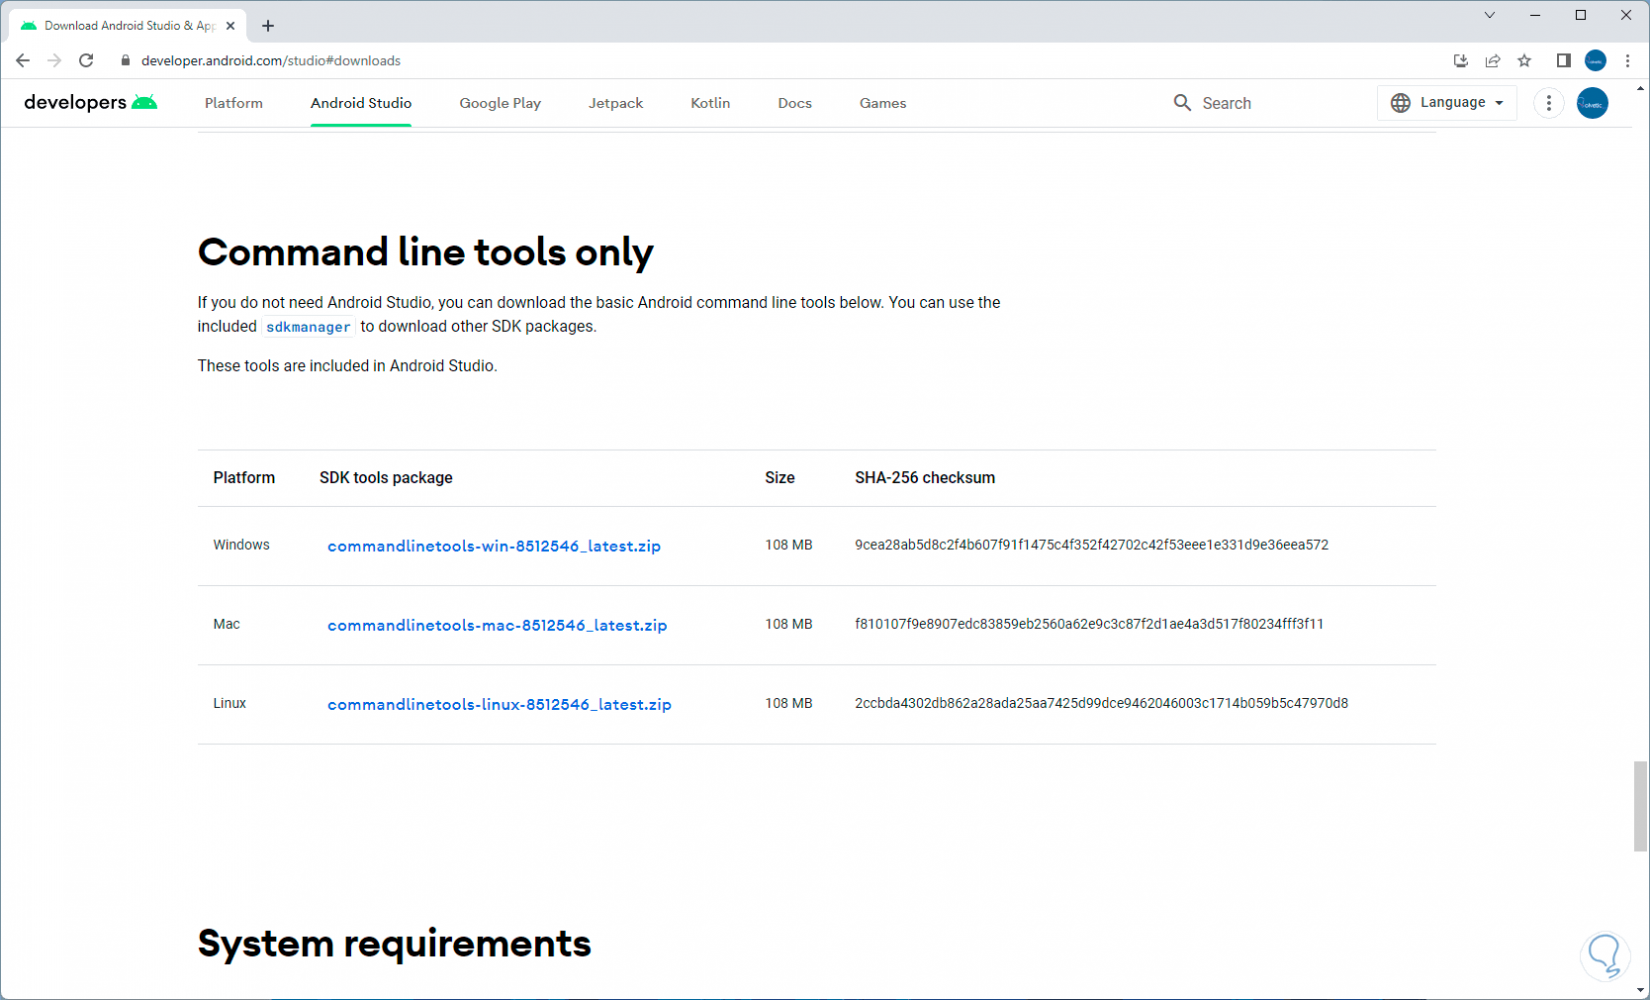The height and width of the screenshot is (1000, 1650).
Task: Share this page from the address bar
Action: coord(1492,61)
